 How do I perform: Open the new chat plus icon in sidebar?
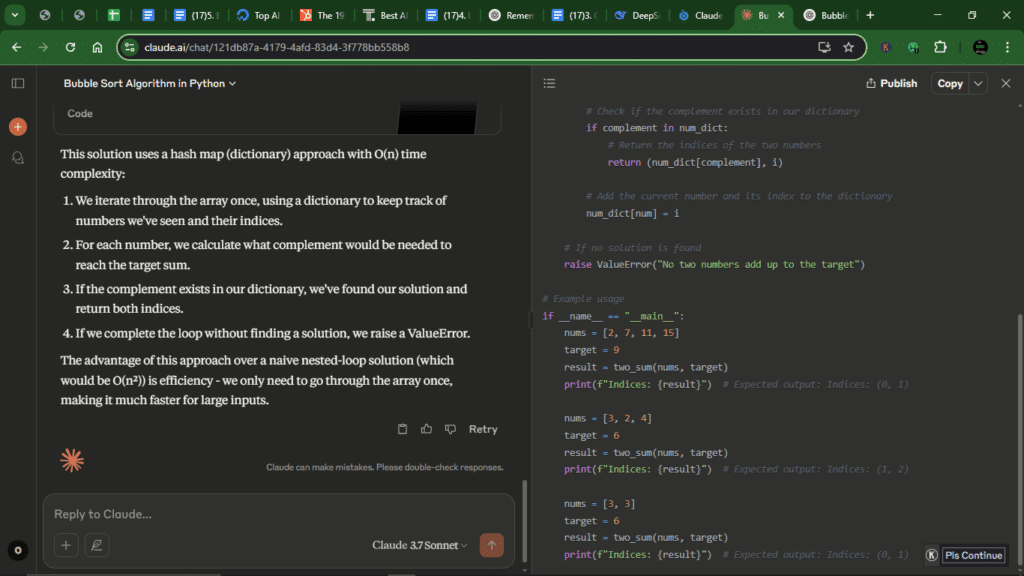pos(18,126)
